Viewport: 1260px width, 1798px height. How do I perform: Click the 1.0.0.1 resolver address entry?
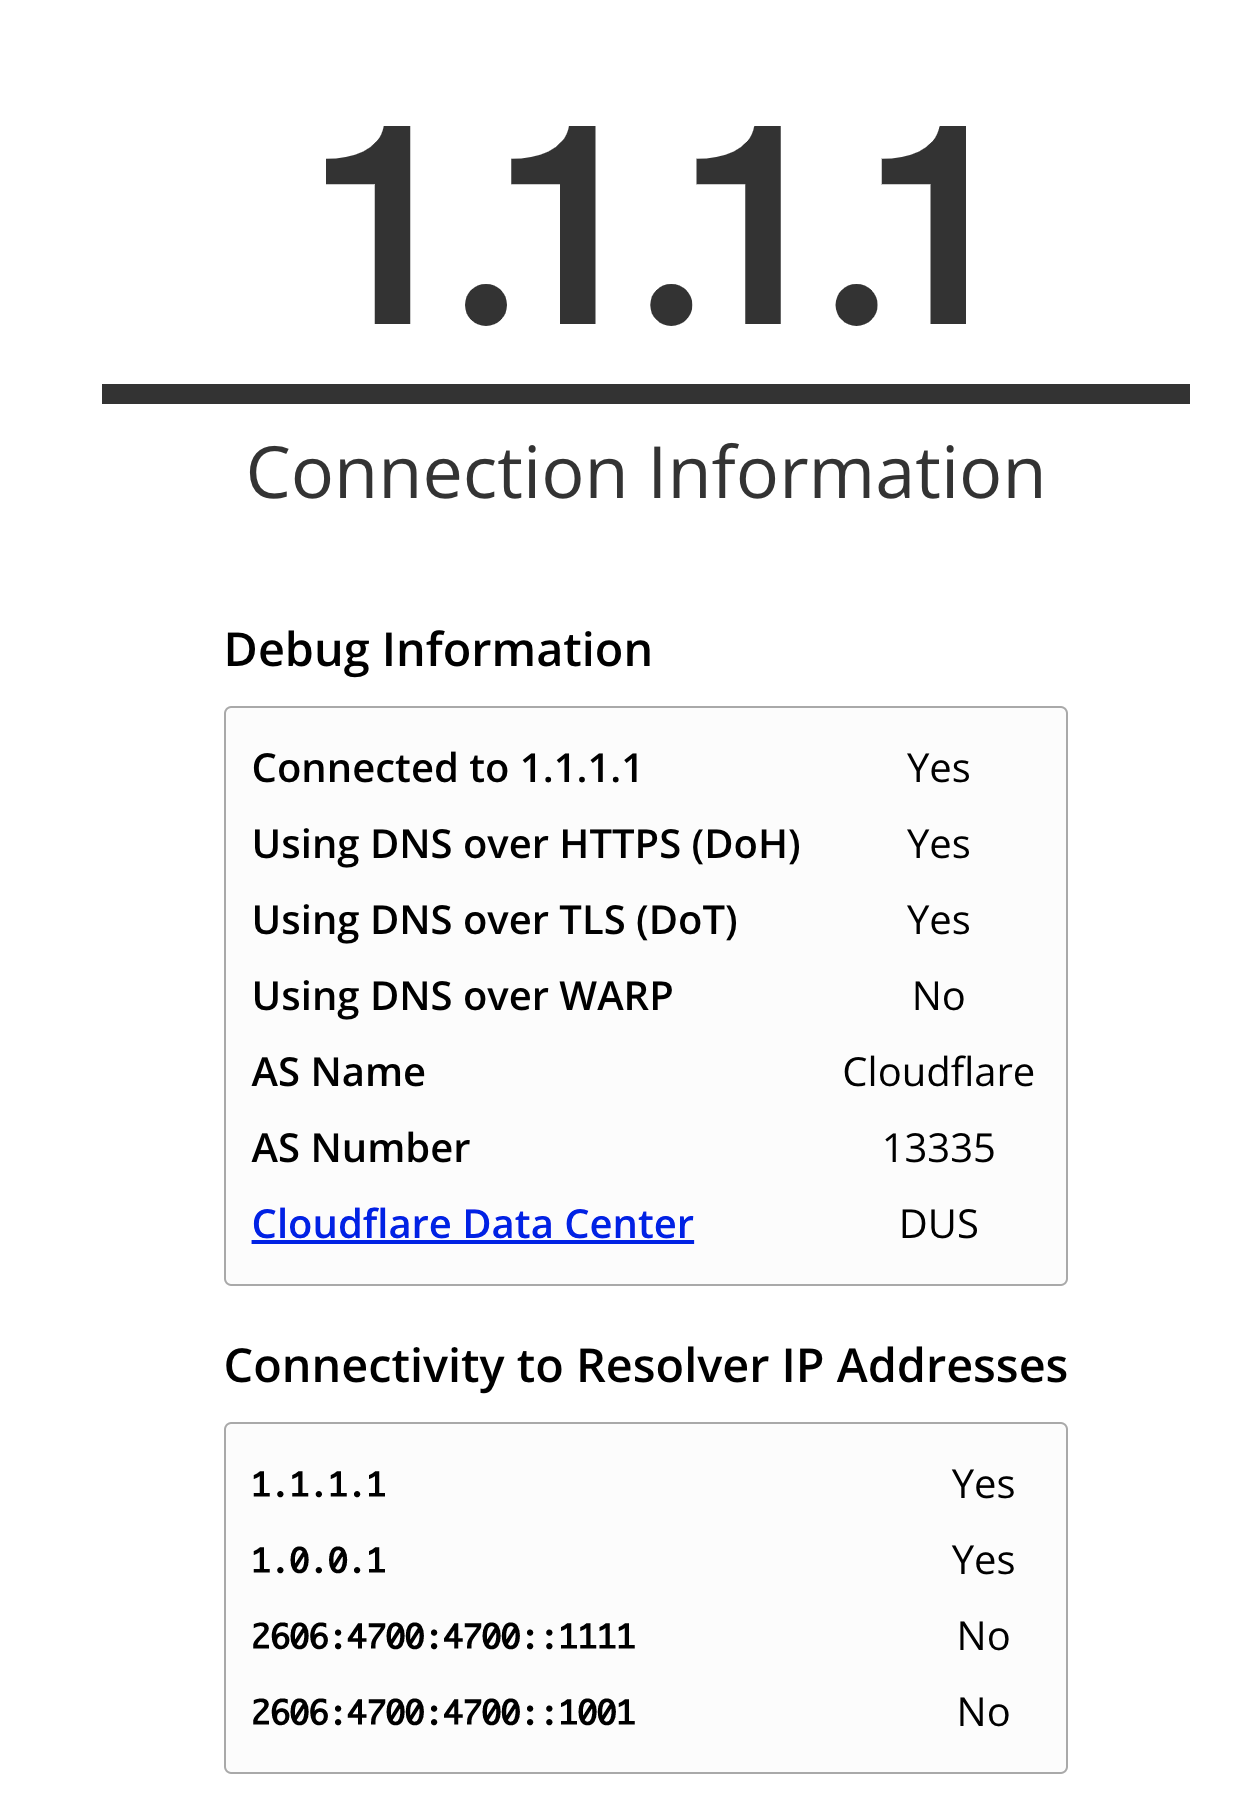(318, 1559)
